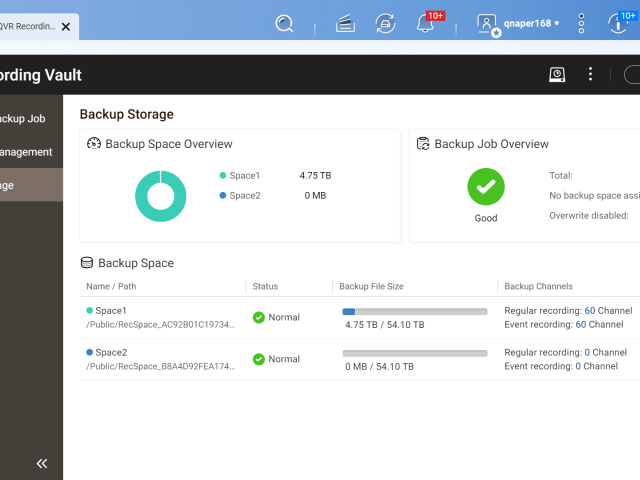This screenshot has width=640, height=480.
Task: Open the notifications bell icon
Action: (x=426, y=23)
